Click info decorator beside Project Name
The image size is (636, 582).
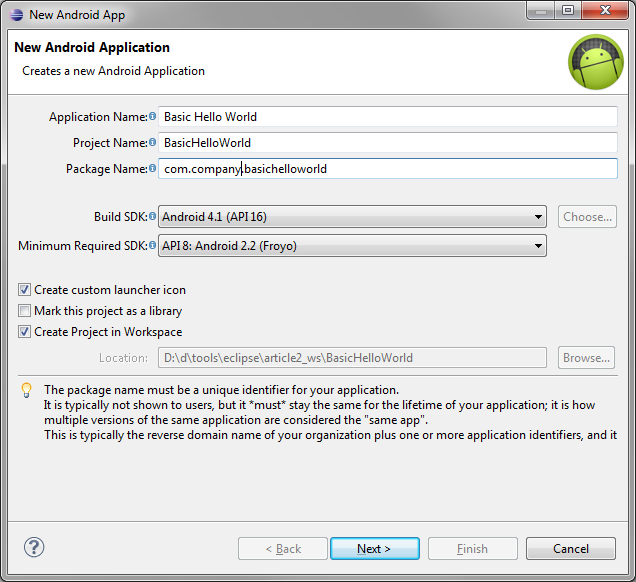(153, 143)
